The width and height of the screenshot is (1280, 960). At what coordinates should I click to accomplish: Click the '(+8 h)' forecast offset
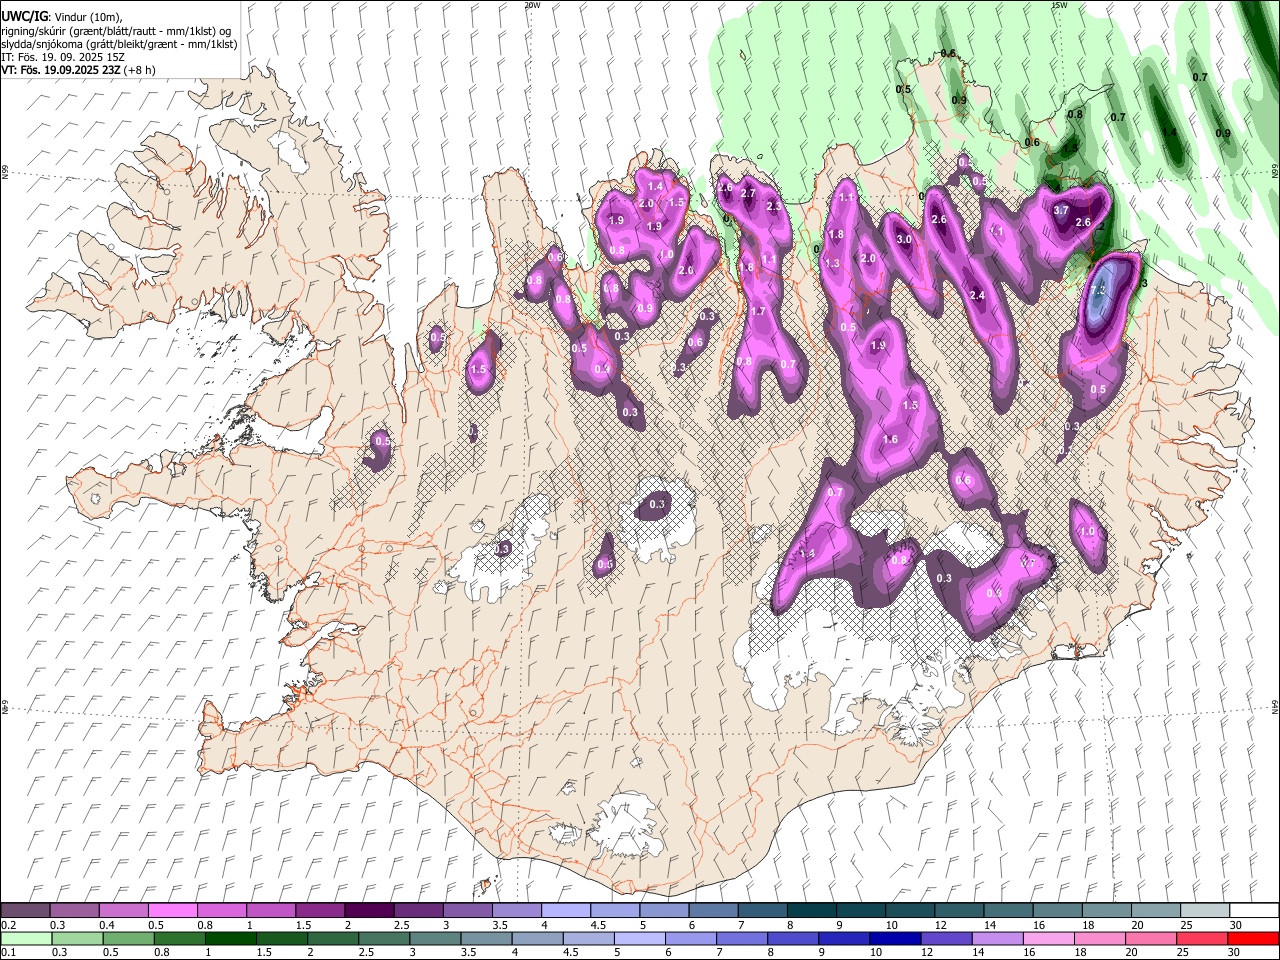click(x=139, y=70)
